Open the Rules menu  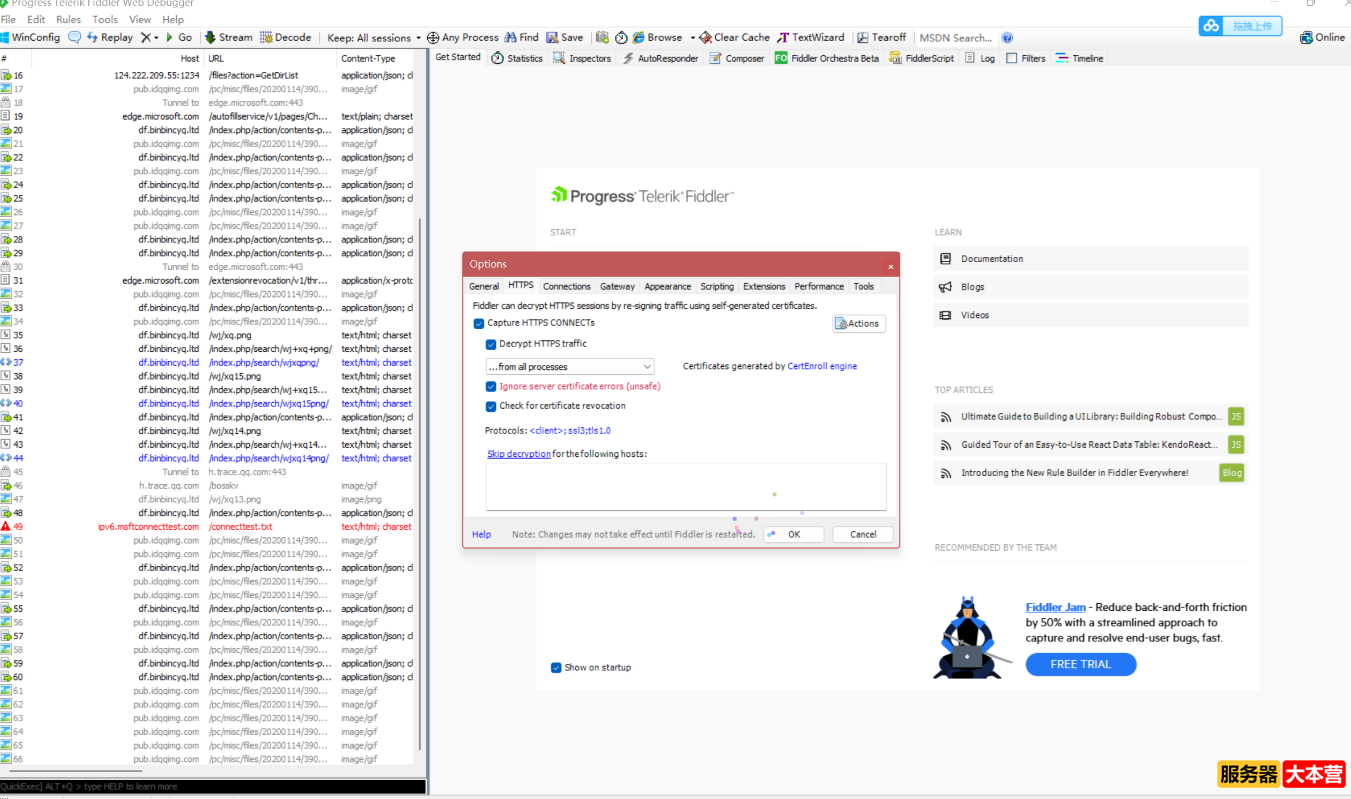[68, 19]
